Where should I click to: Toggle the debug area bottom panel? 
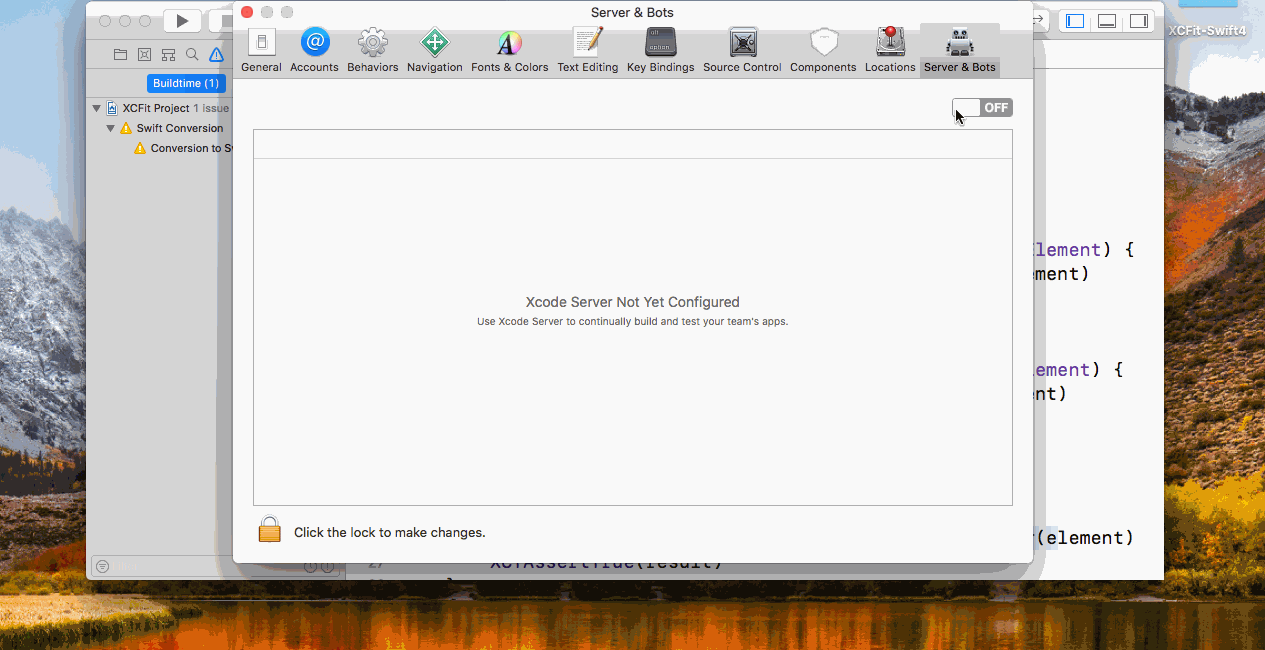pyautogui.click(x=1107, y=21)
